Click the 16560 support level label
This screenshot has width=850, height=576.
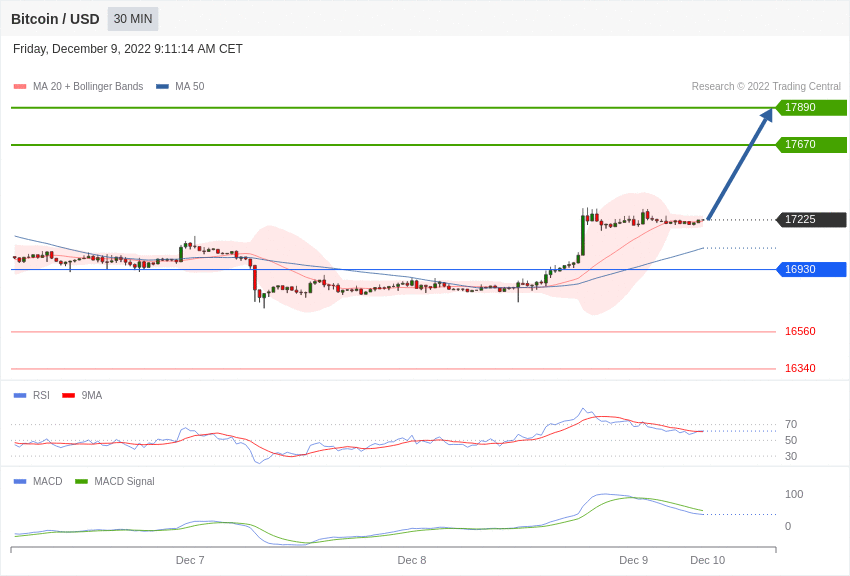click(800, 332)
